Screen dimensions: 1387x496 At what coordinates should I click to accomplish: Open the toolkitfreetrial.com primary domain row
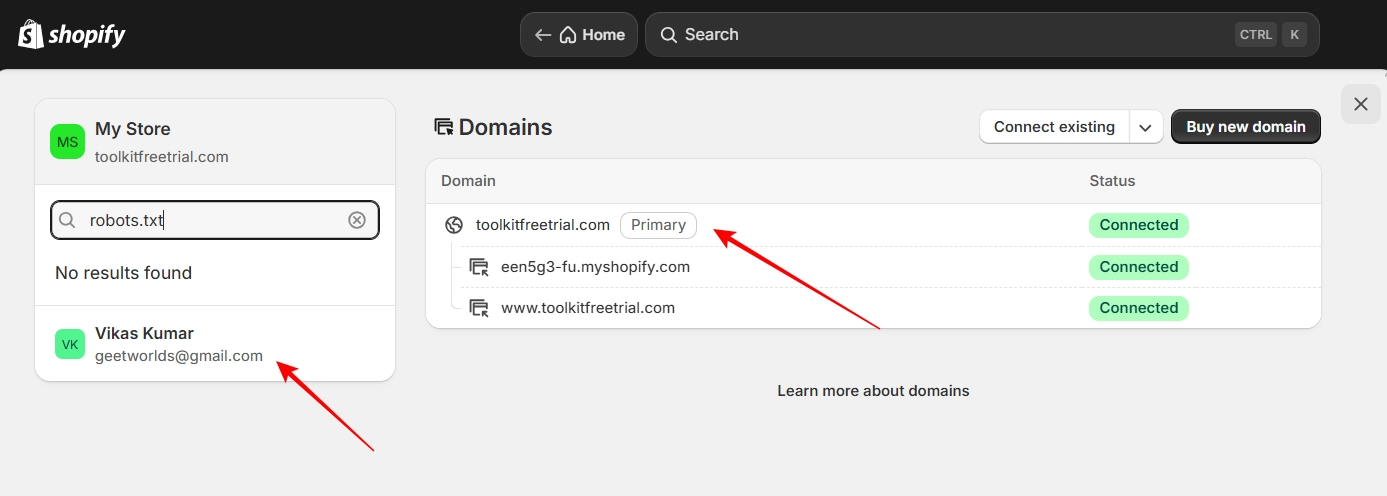[873, 225]
